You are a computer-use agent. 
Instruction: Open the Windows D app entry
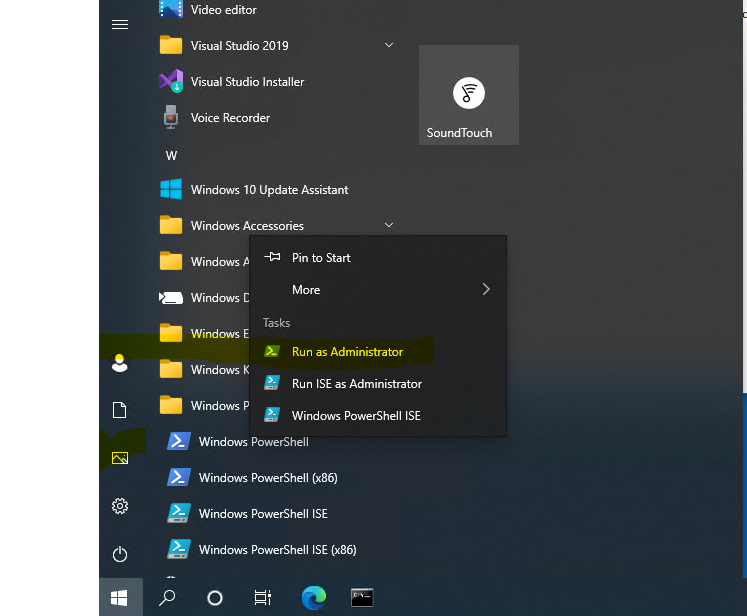click(x=204, y=297)
